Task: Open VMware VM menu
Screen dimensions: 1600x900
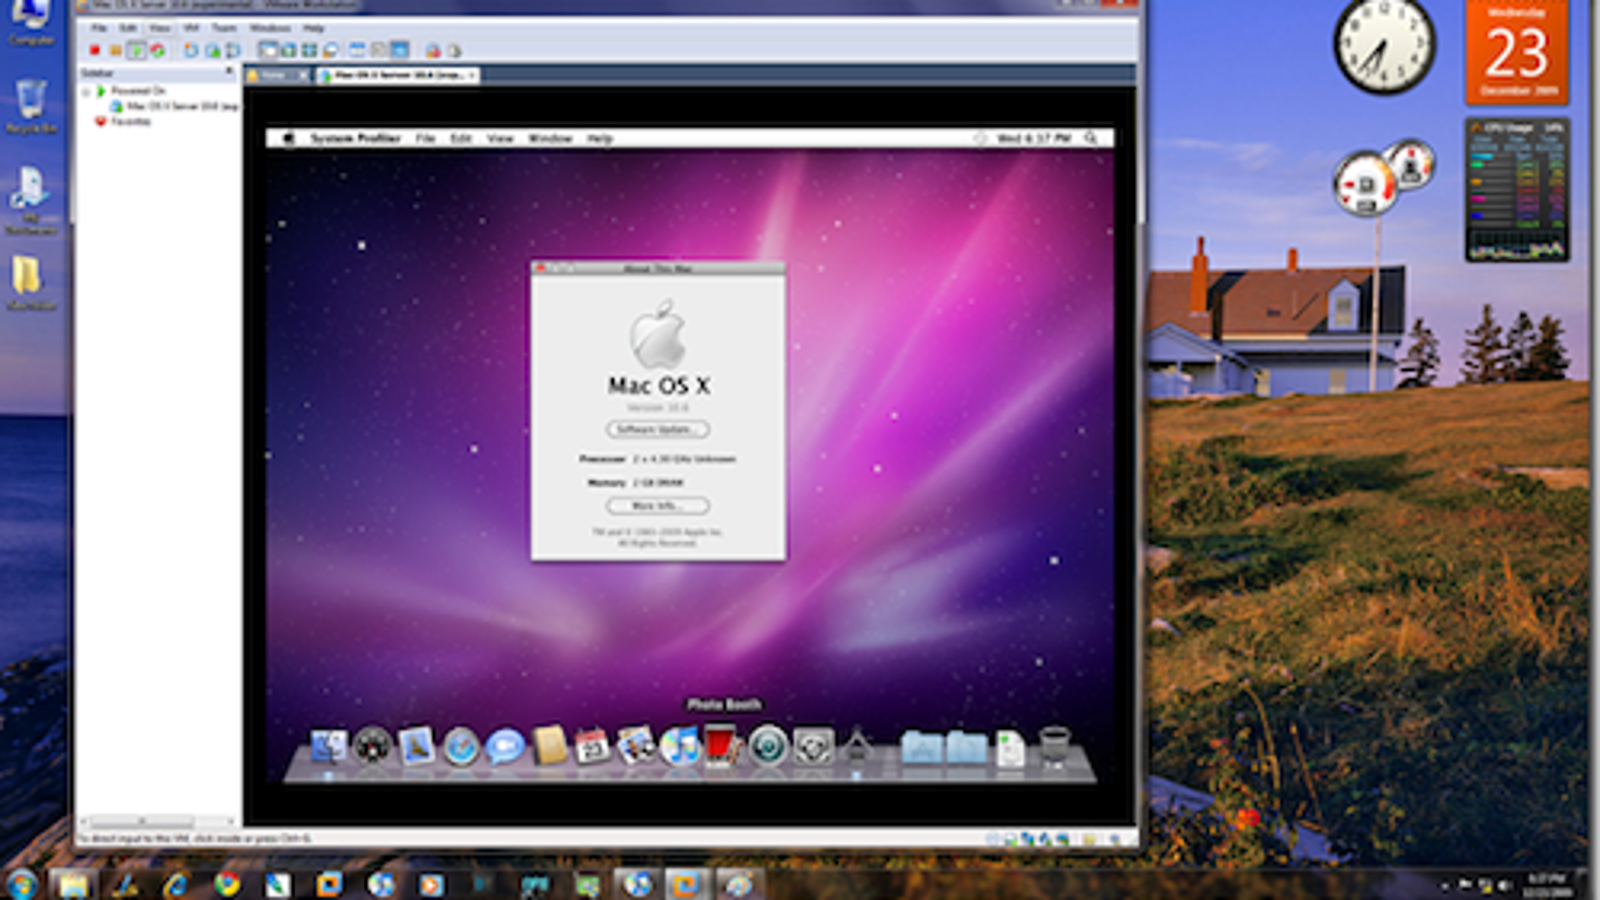Action: click(x=191, y=28)
